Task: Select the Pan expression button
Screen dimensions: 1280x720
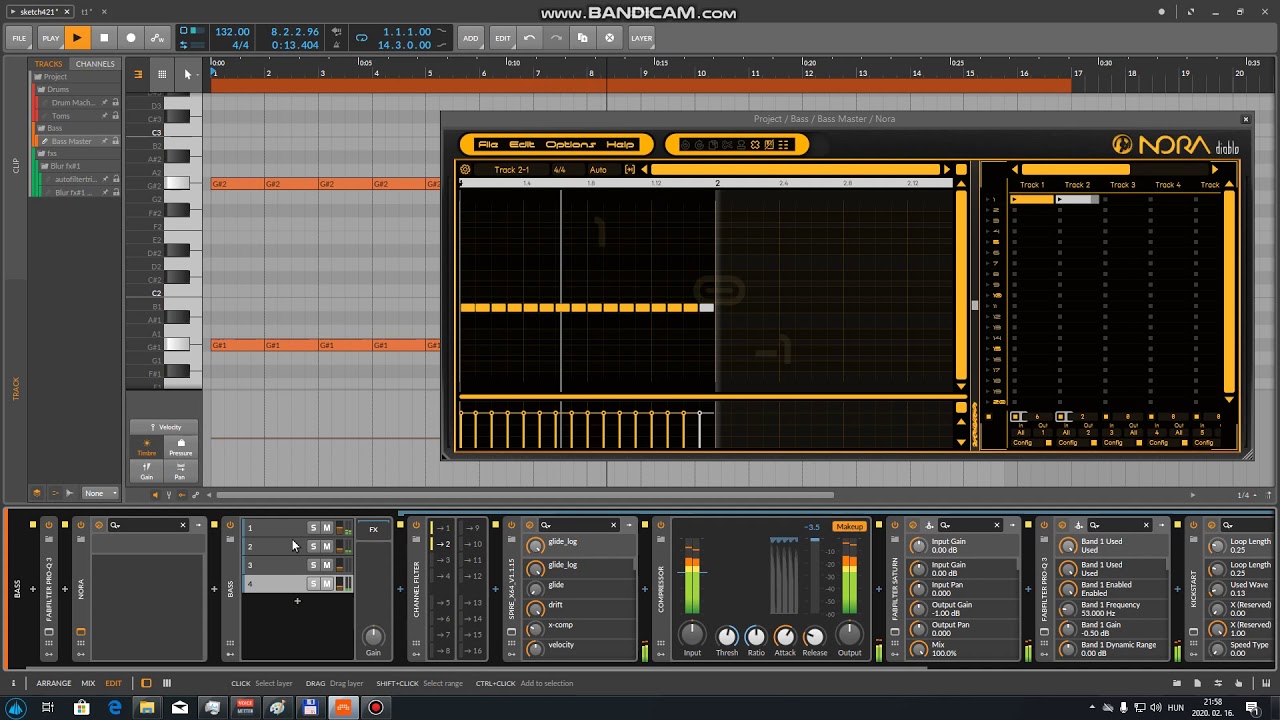Action: 181,471
